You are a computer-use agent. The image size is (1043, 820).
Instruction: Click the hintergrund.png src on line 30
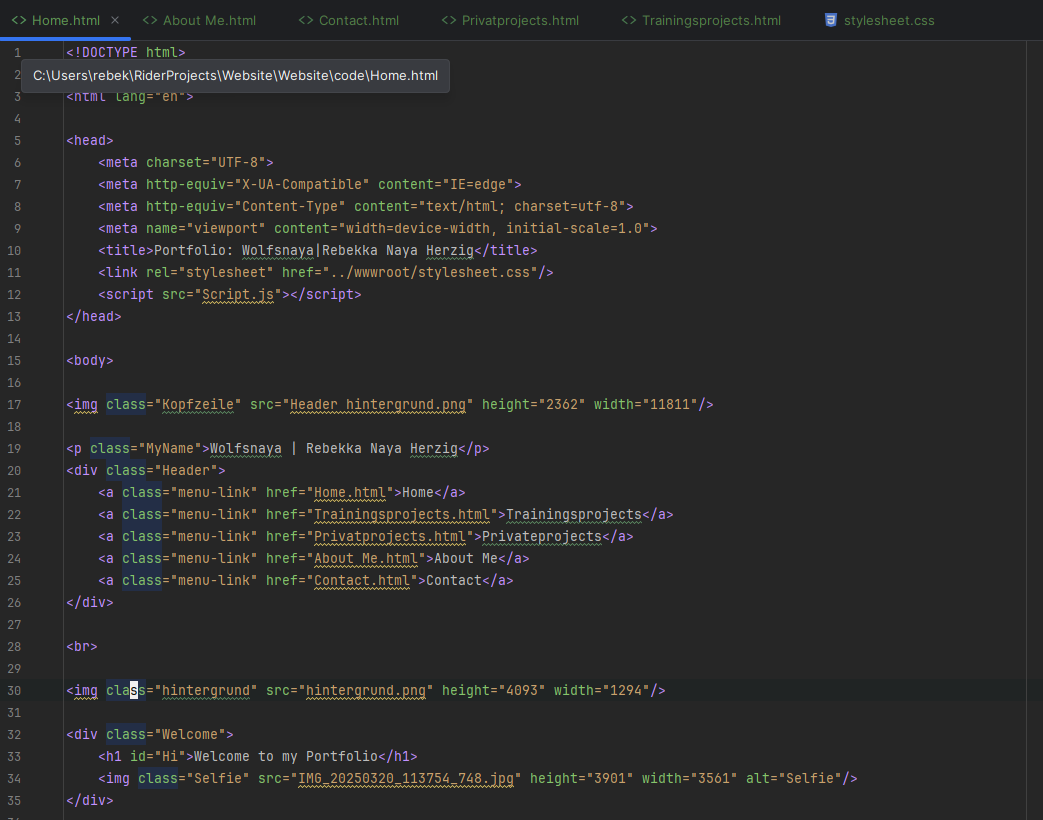pos(366,690)
